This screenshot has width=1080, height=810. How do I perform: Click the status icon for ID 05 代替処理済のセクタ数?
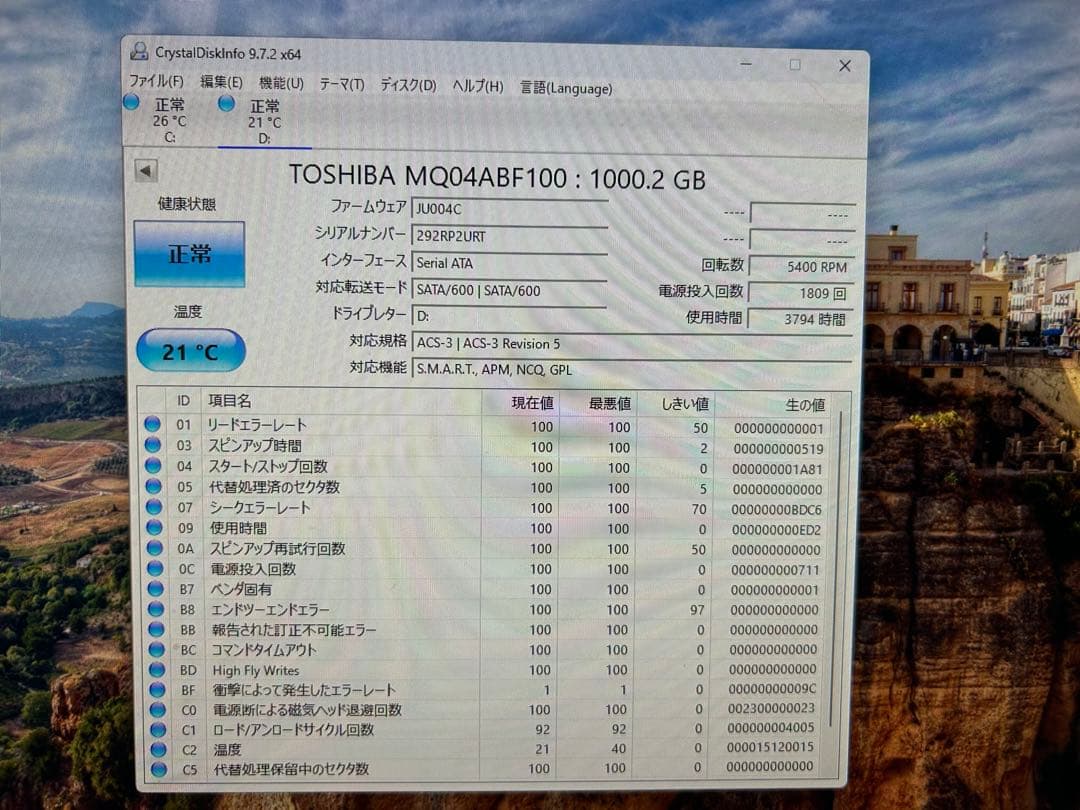[x=154, y=486]
